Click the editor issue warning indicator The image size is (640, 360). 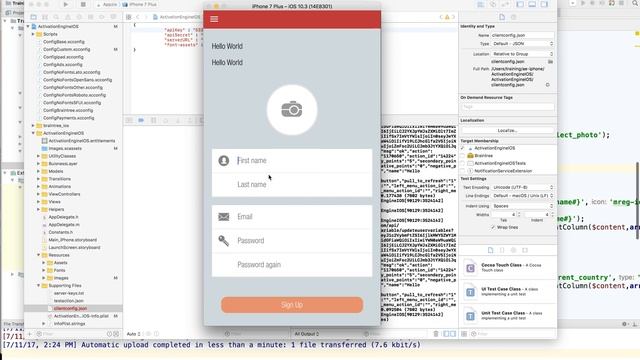pyautogui.click(x=447, y=17)
